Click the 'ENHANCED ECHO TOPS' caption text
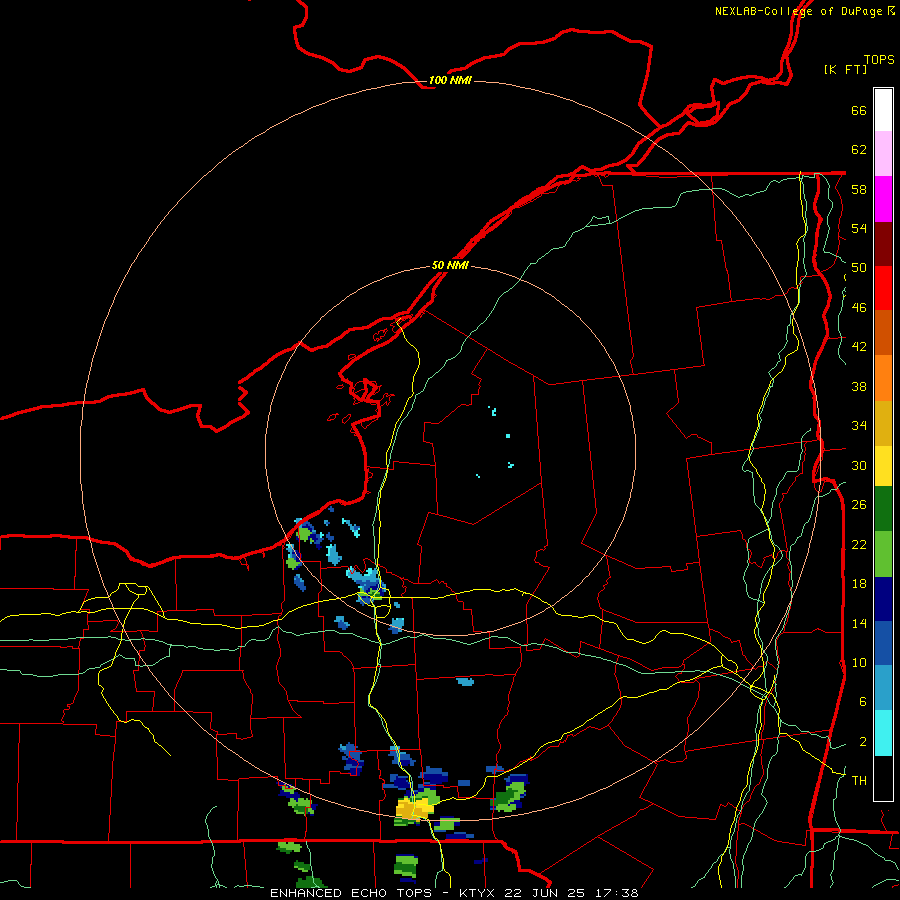Viewport: 900px width, 900px height. tap(360, 893)
